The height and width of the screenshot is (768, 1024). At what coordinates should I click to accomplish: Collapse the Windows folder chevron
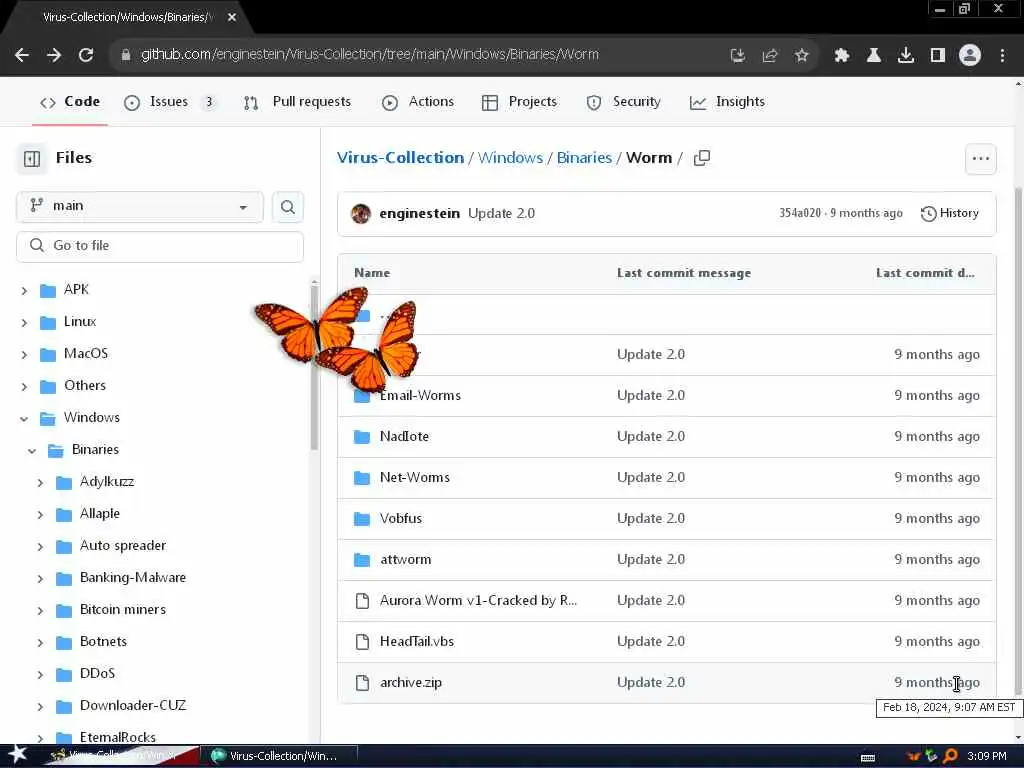click(24, 419)
